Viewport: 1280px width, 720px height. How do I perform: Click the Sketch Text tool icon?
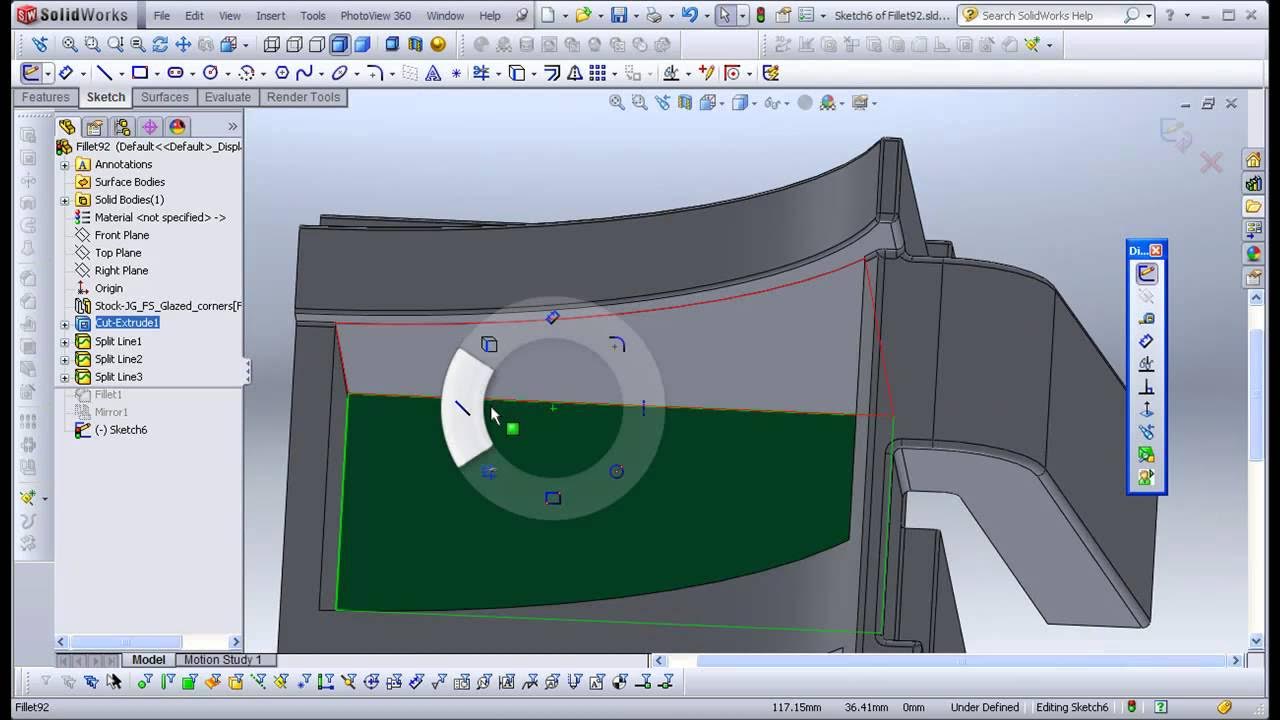pos(433,73)
